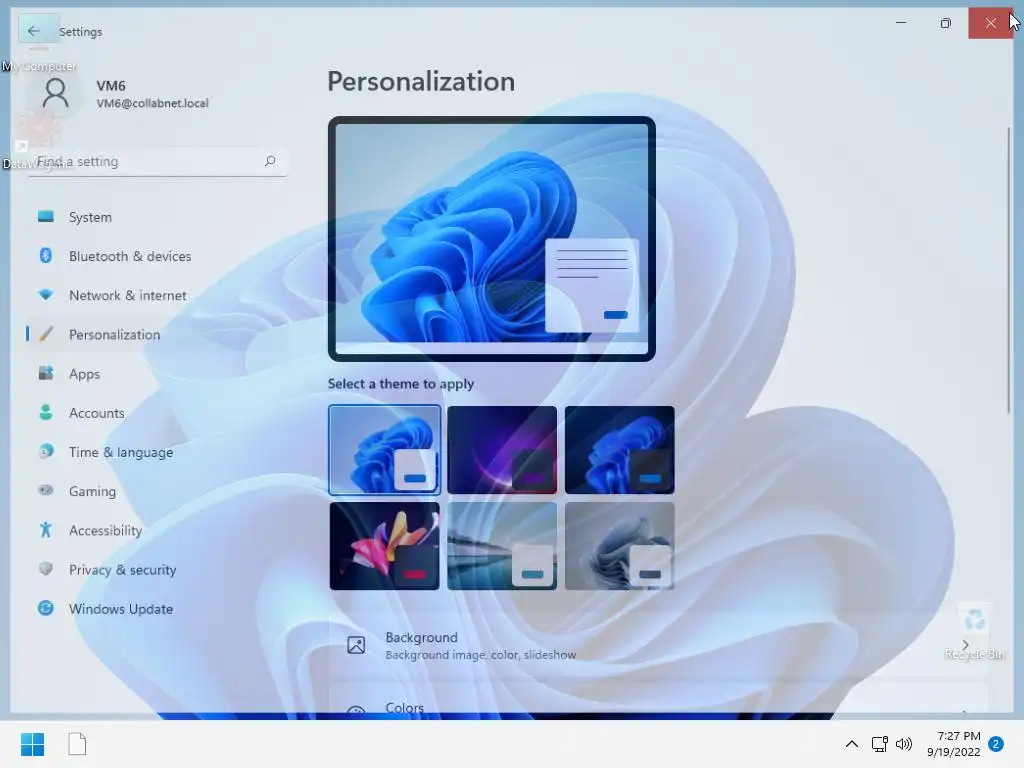Click the VM6 user avatar icon
The image size is (1024, 768).
click(56, 93)
